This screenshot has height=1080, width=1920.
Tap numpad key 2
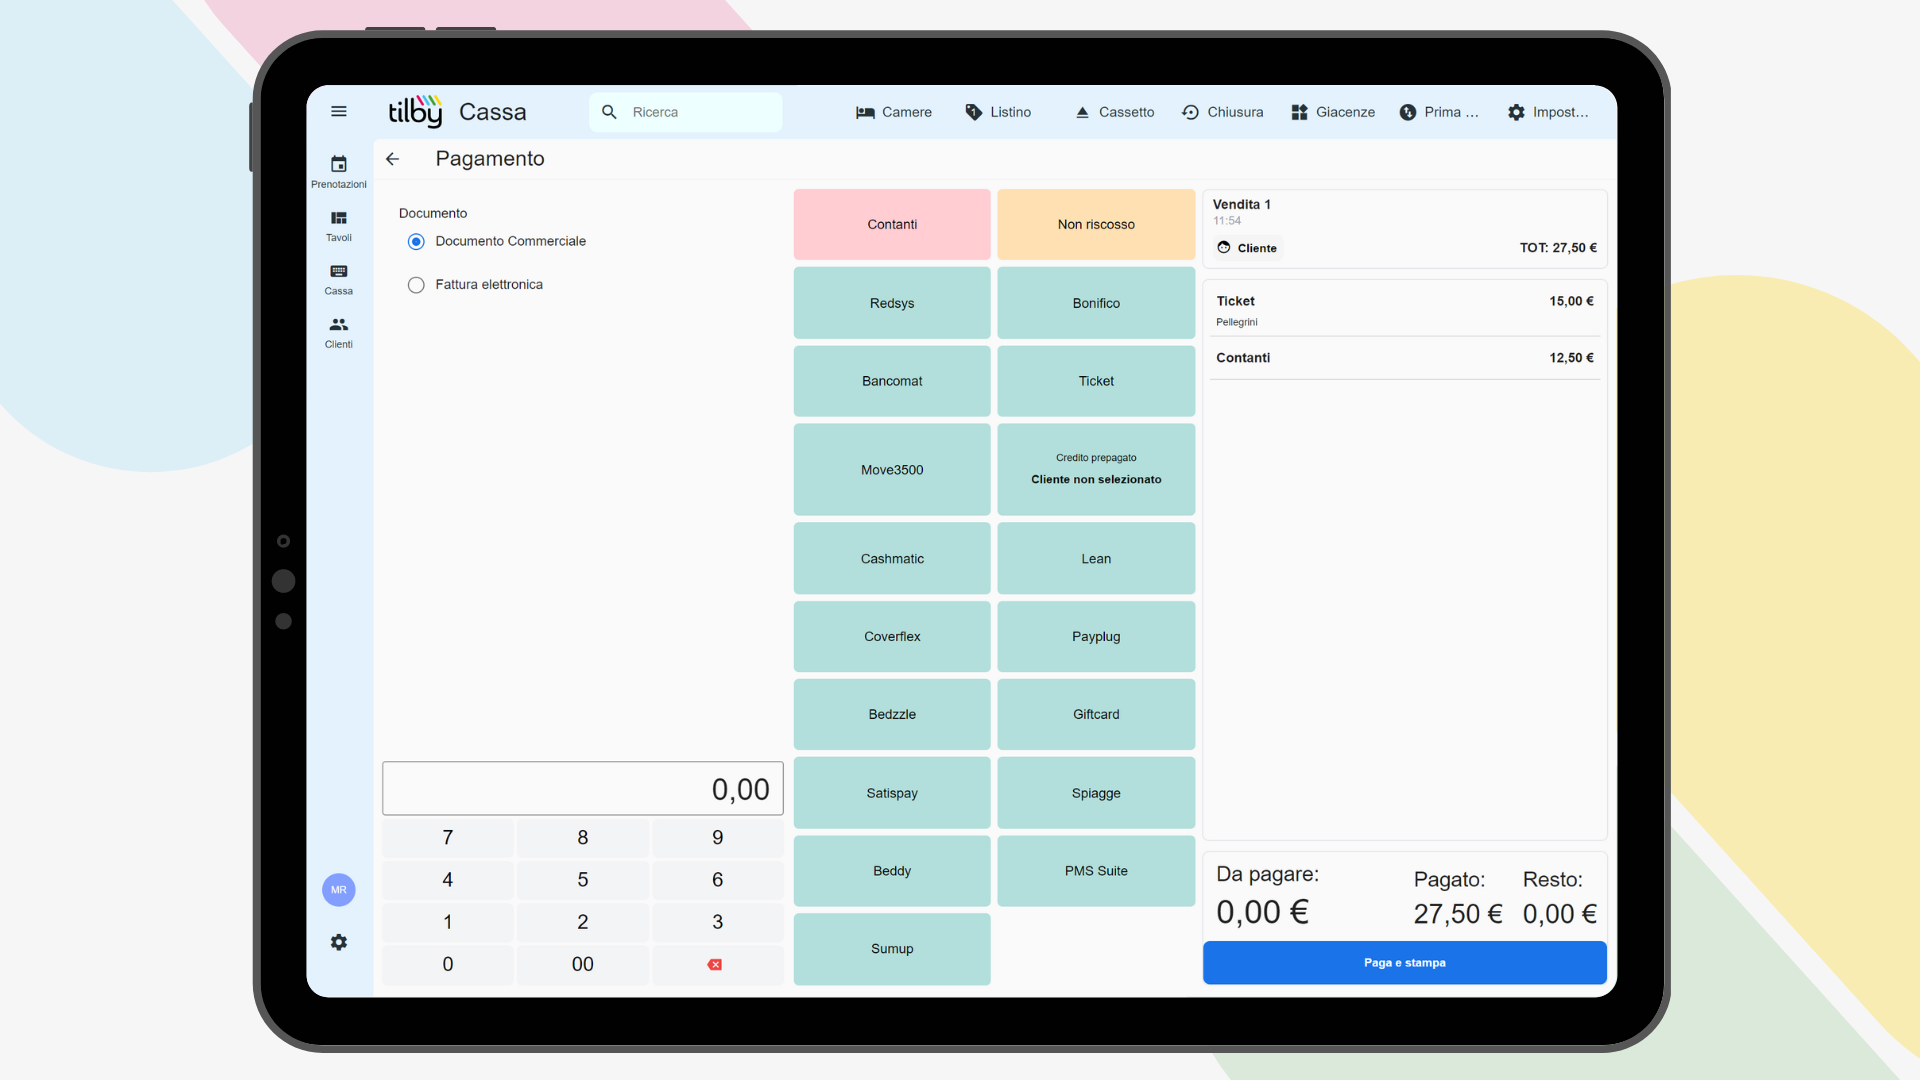point(583,922)
